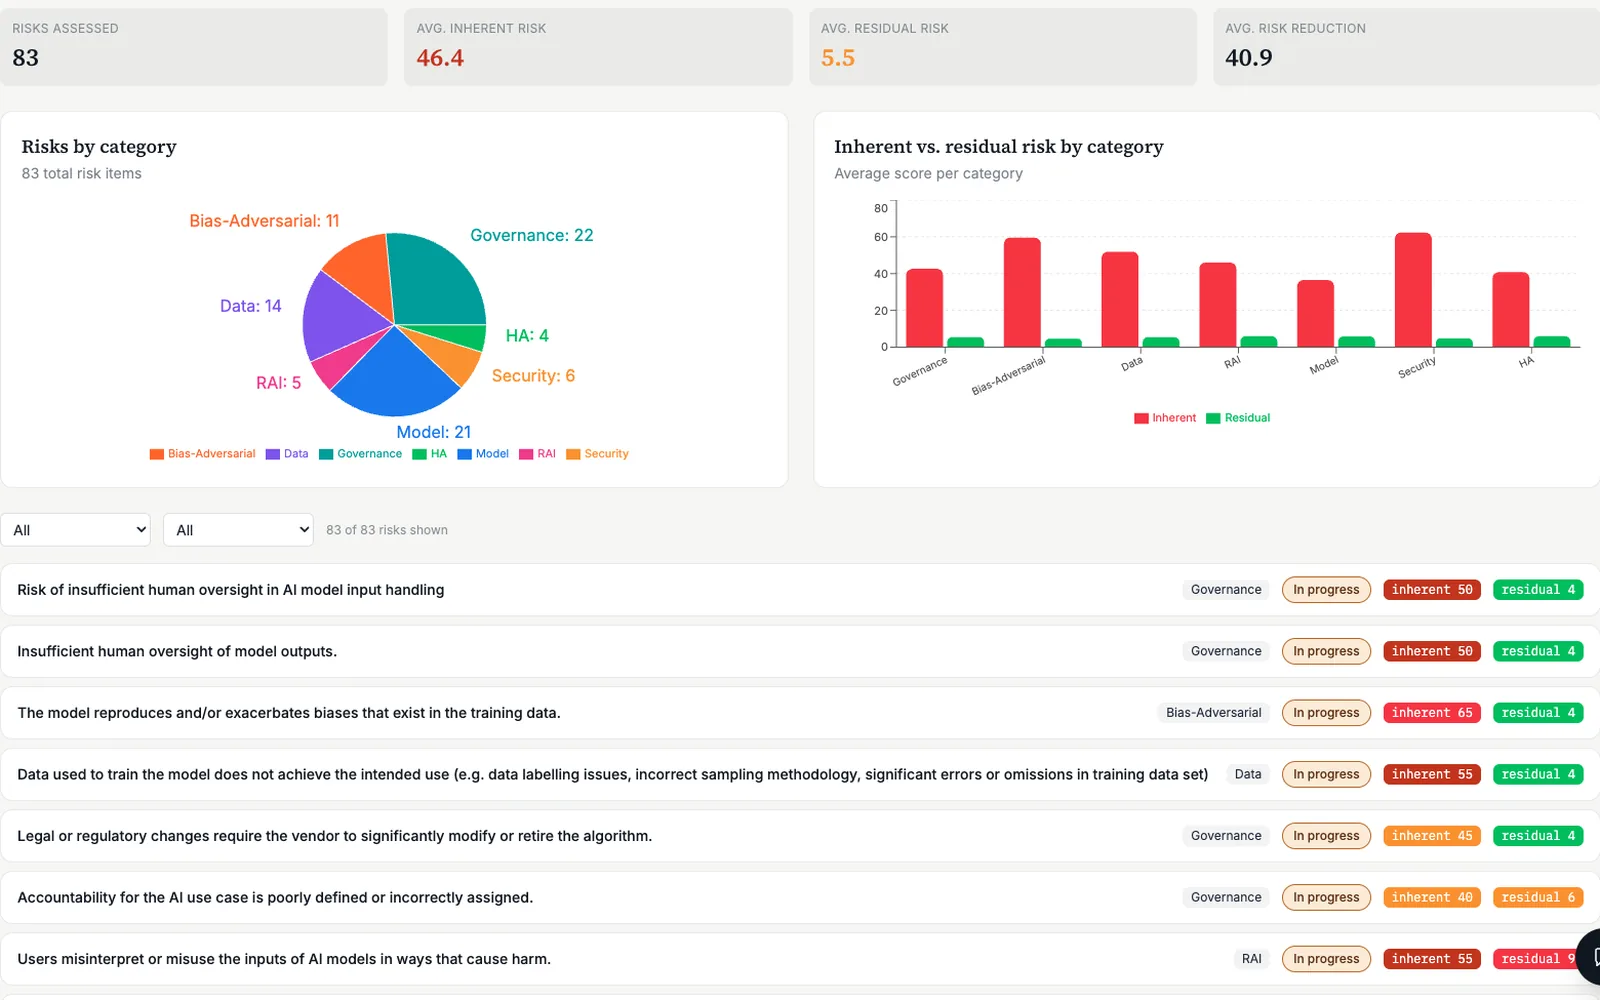Toggle Governance legend entry under pie chart

360,454
